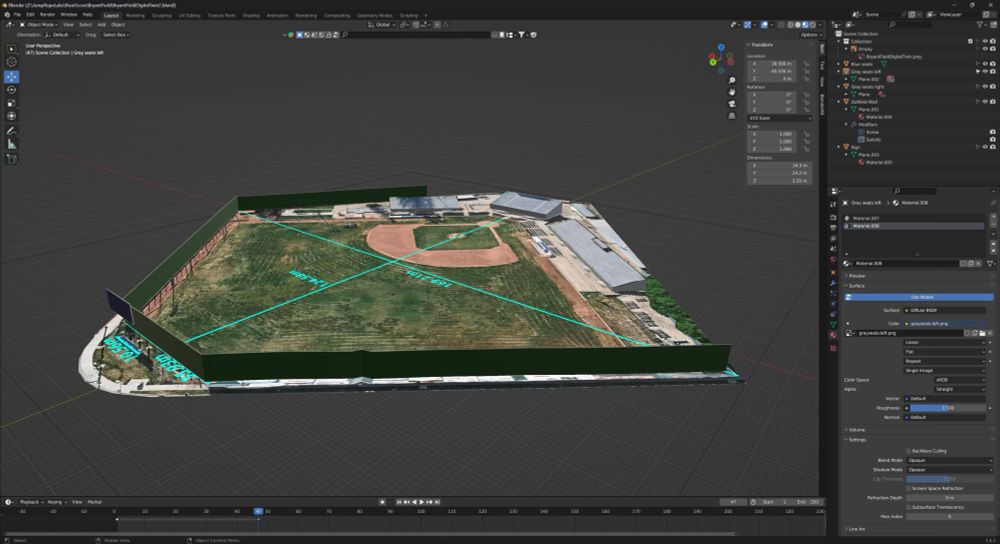Open the Render menu
The height and width of the screenshot is (544, 1000).
pyautogui.click(x=47, y=15)
